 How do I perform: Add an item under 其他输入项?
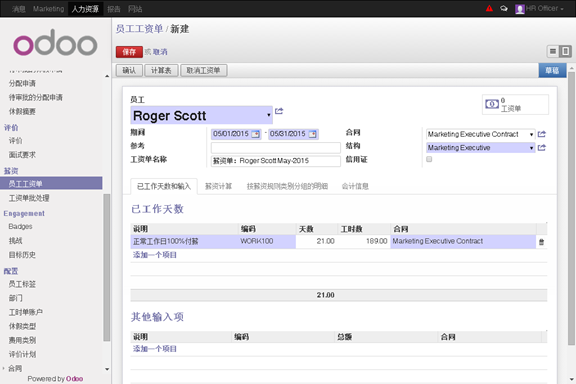click(x=155, y=349)
